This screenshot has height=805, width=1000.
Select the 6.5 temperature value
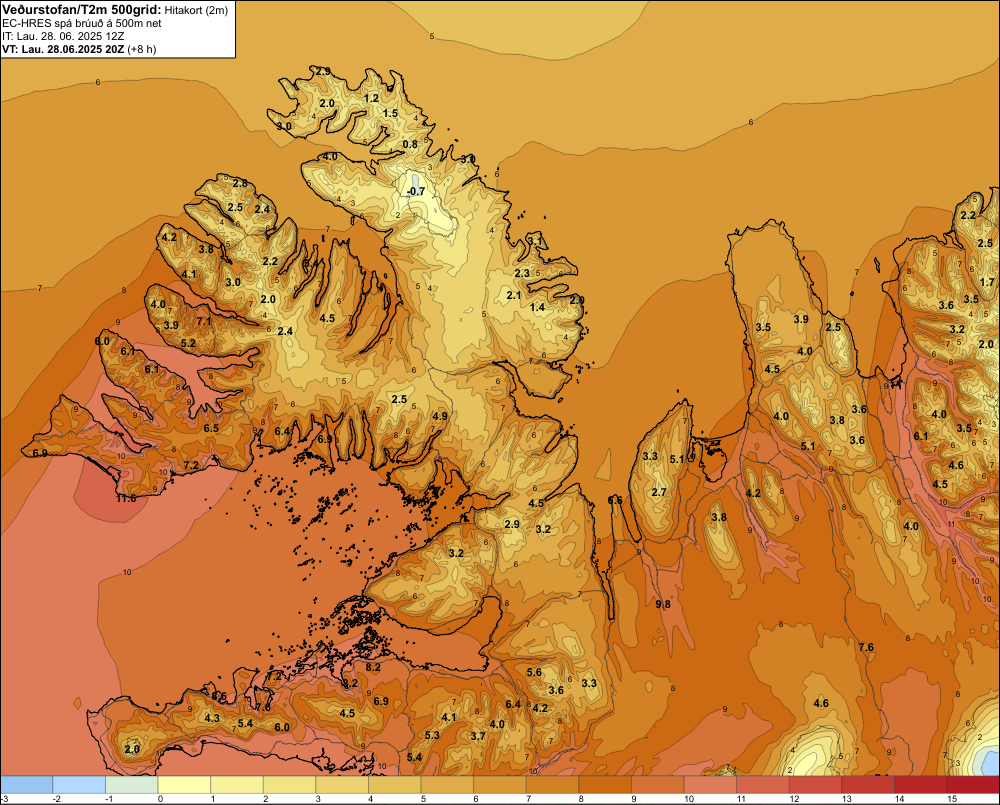[x=211, y=428]
